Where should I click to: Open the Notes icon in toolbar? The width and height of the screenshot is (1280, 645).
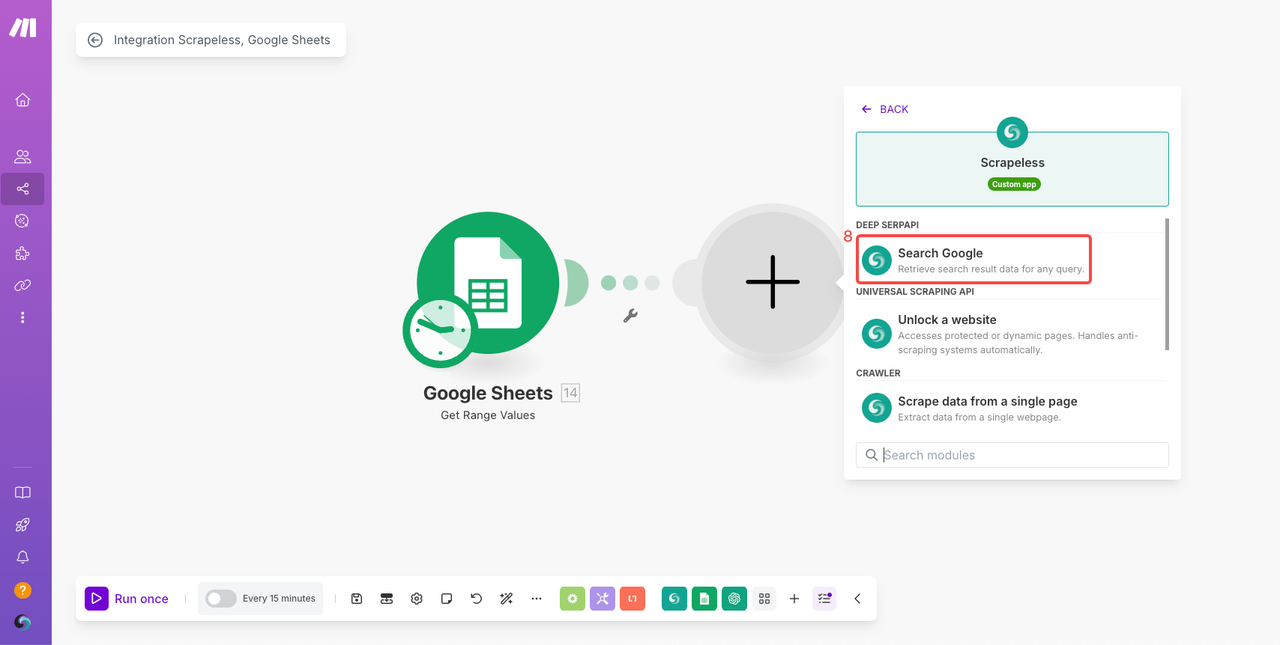coord(446,599)
